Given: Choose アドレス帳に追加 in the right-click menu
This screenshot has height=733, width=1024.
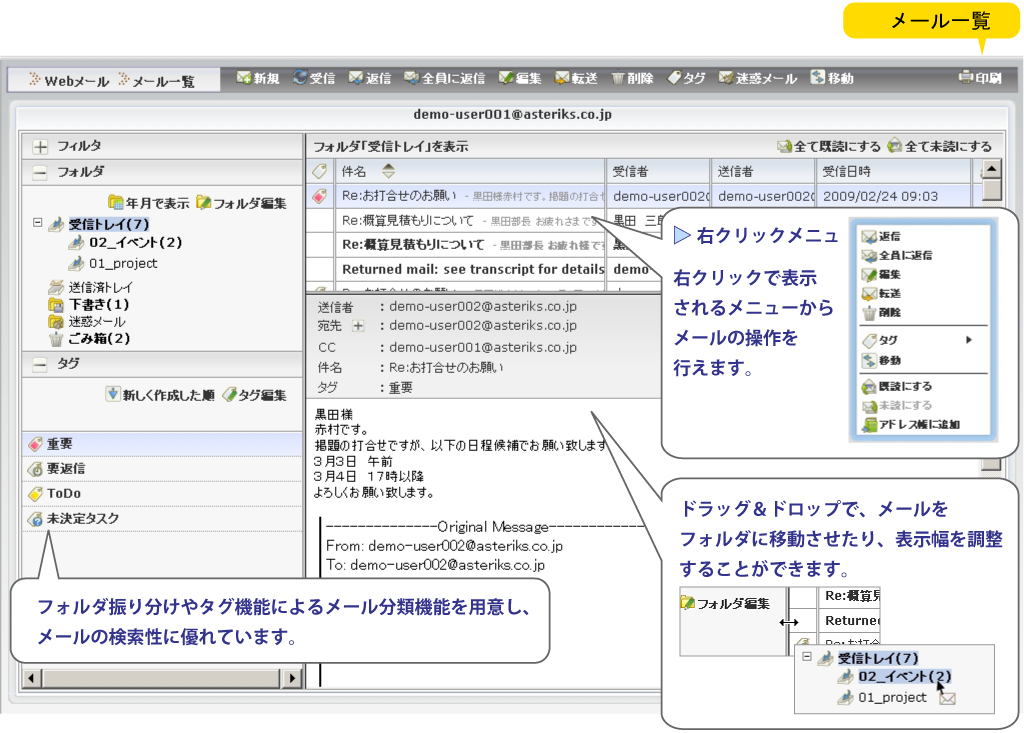Looking at the screenshot, I should [x=910, y=424].
